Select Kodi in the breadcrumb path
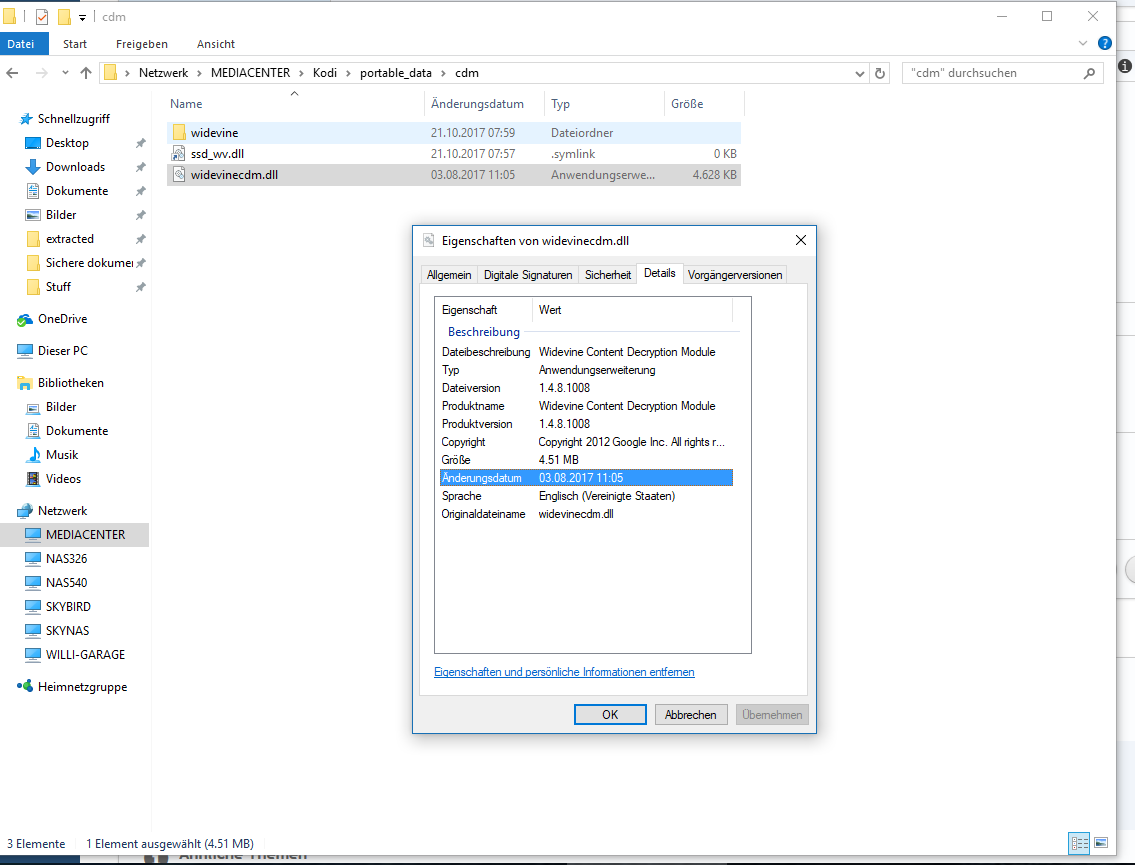 click(x=325, y=73)
